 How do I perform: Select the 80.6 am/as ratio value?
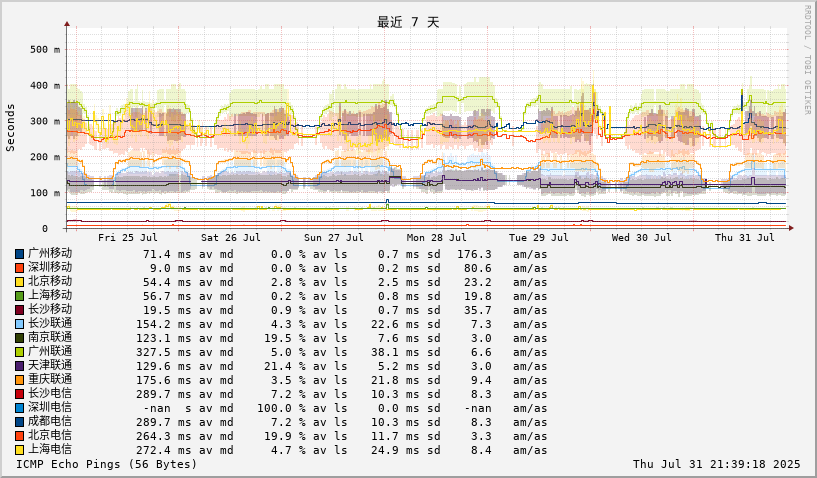click(x=478, y=268)
